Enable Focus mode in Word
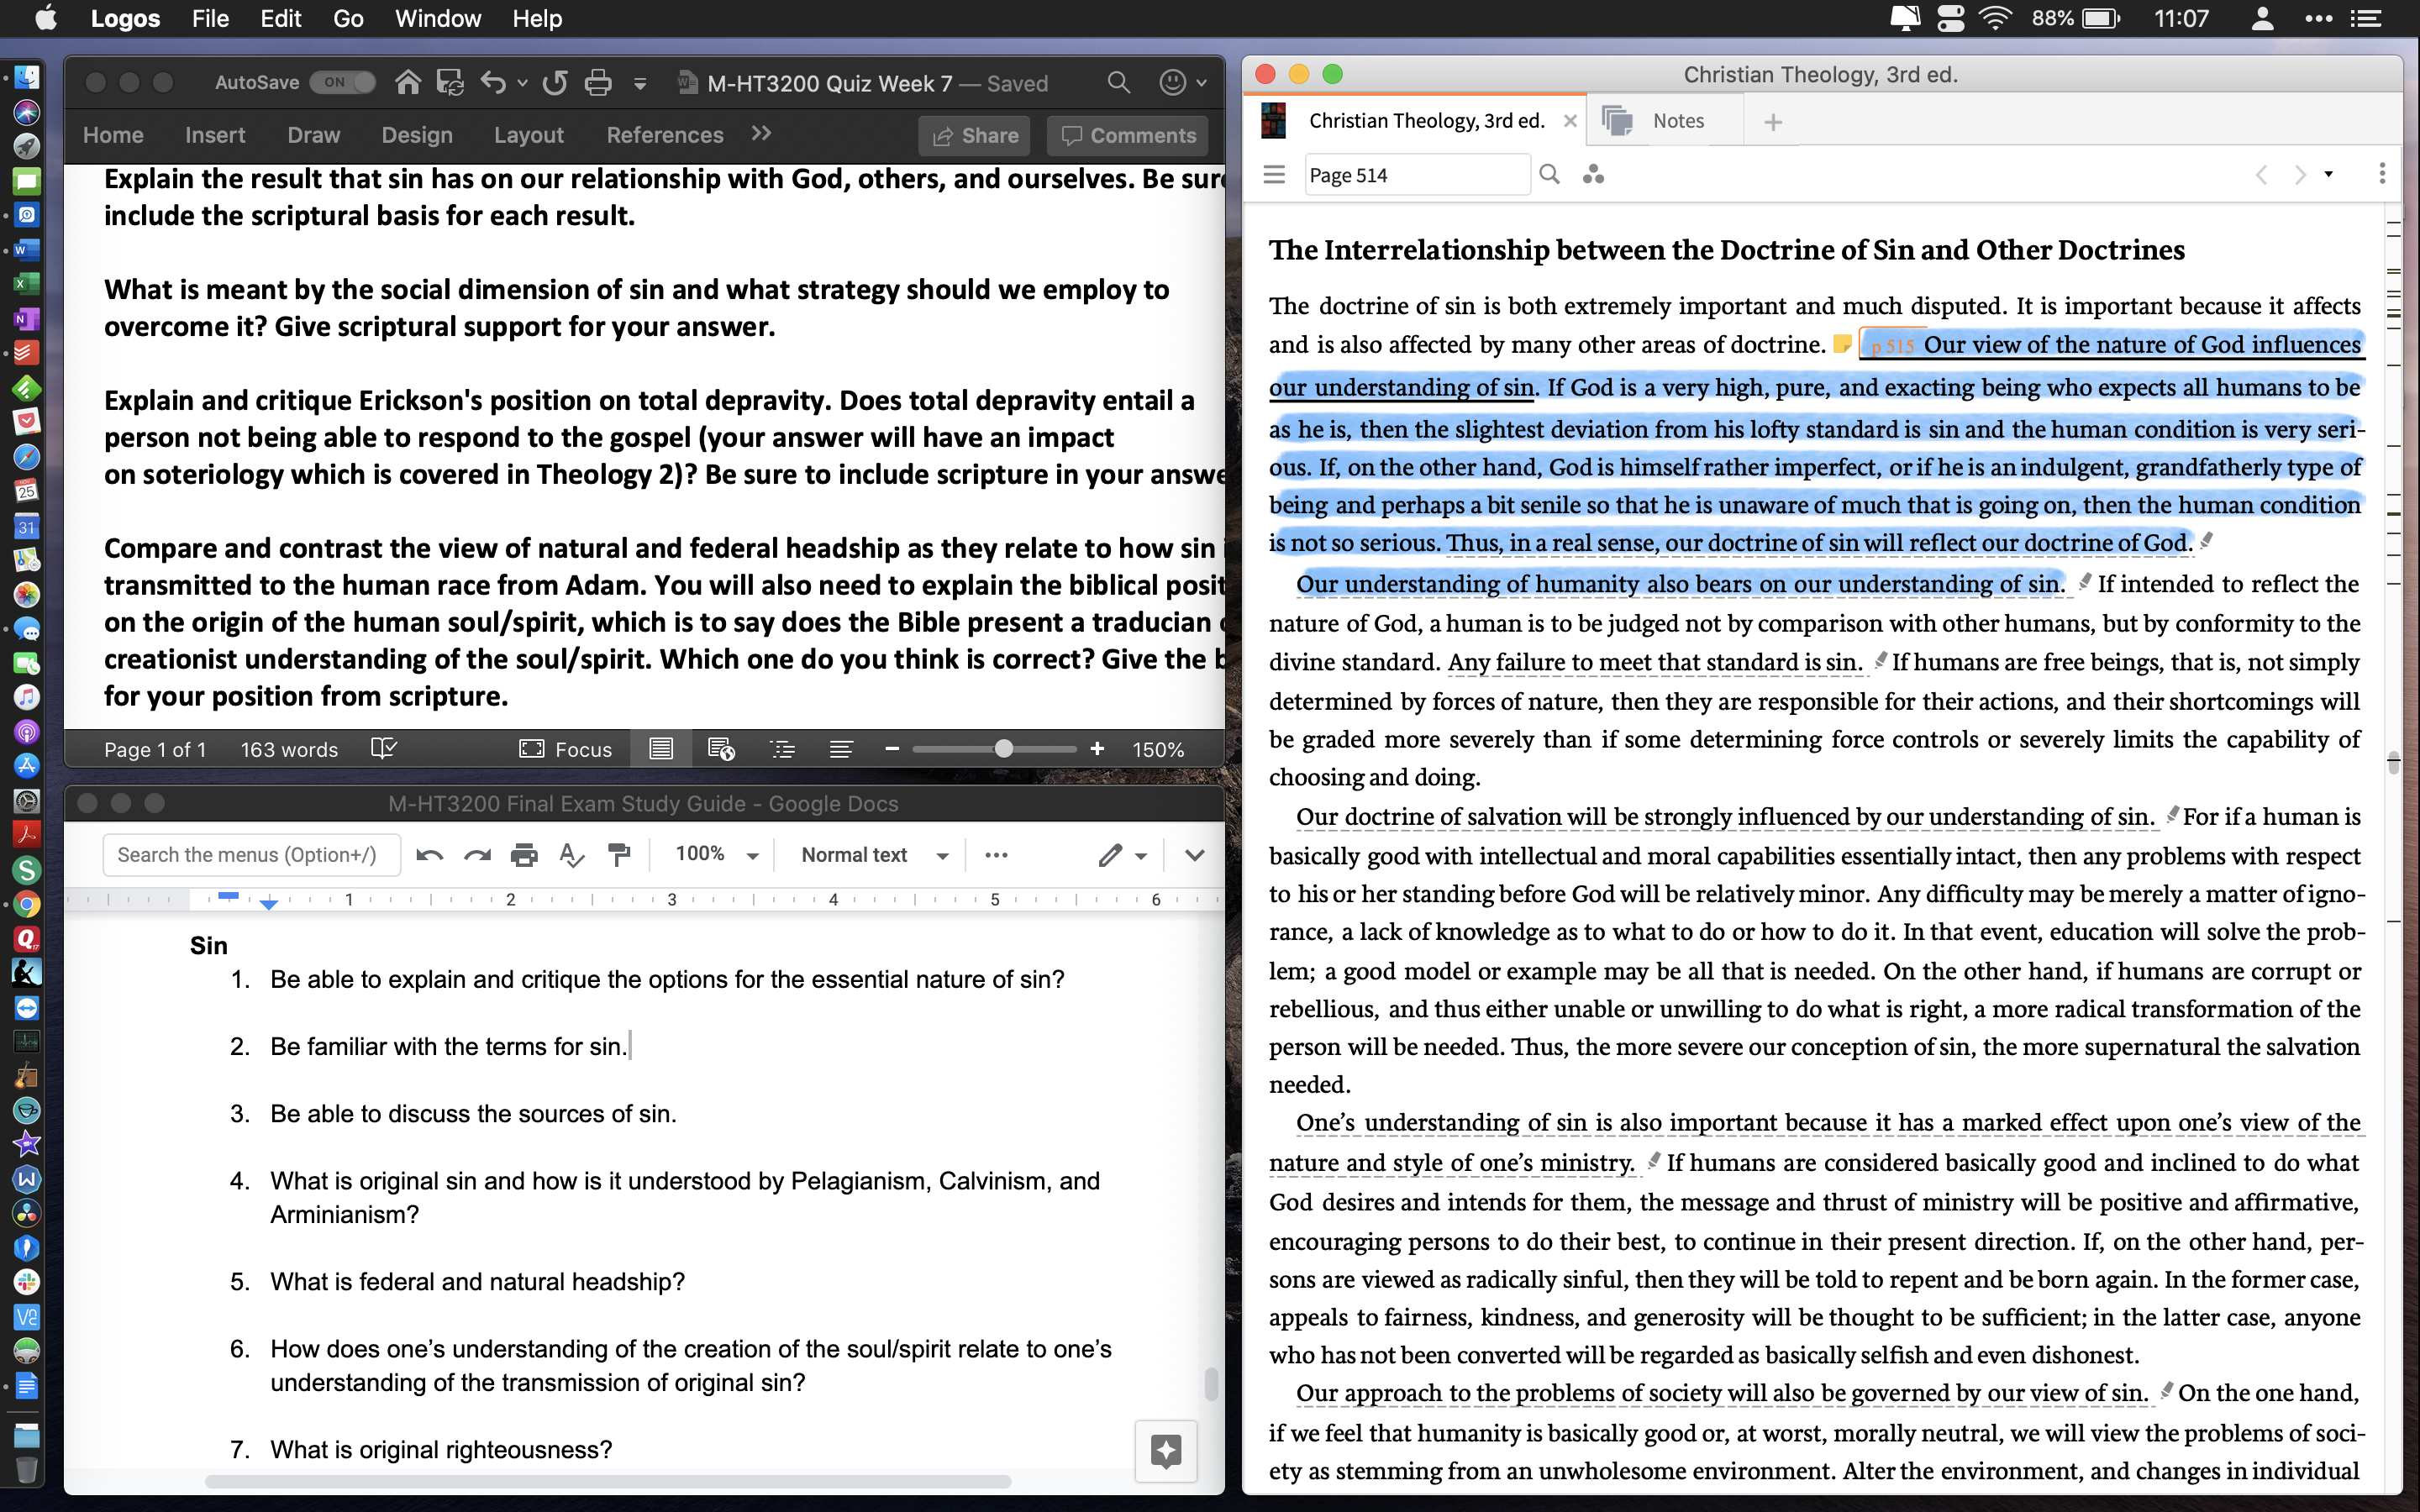The image size is (2420, 1512). point(566,749)
